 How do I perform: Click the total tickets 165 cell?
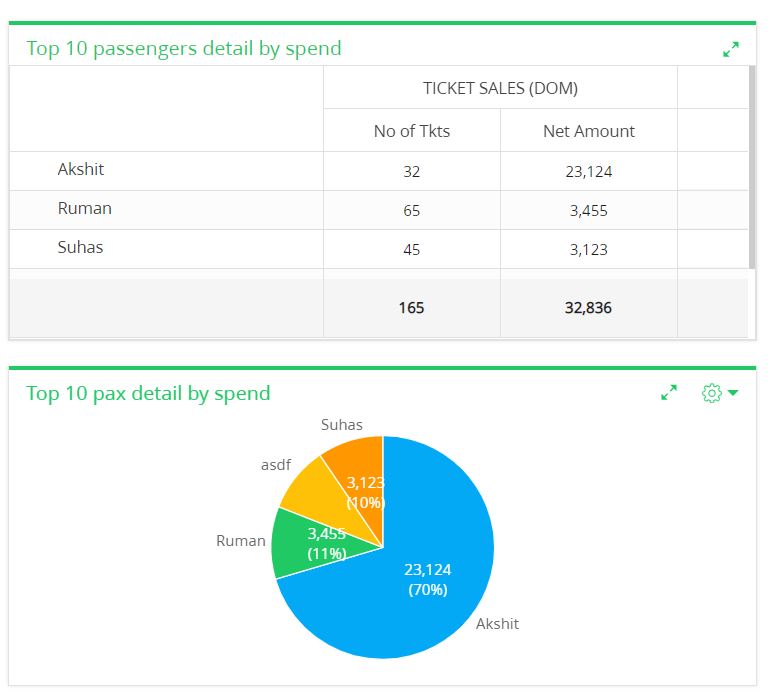point(412,308)
